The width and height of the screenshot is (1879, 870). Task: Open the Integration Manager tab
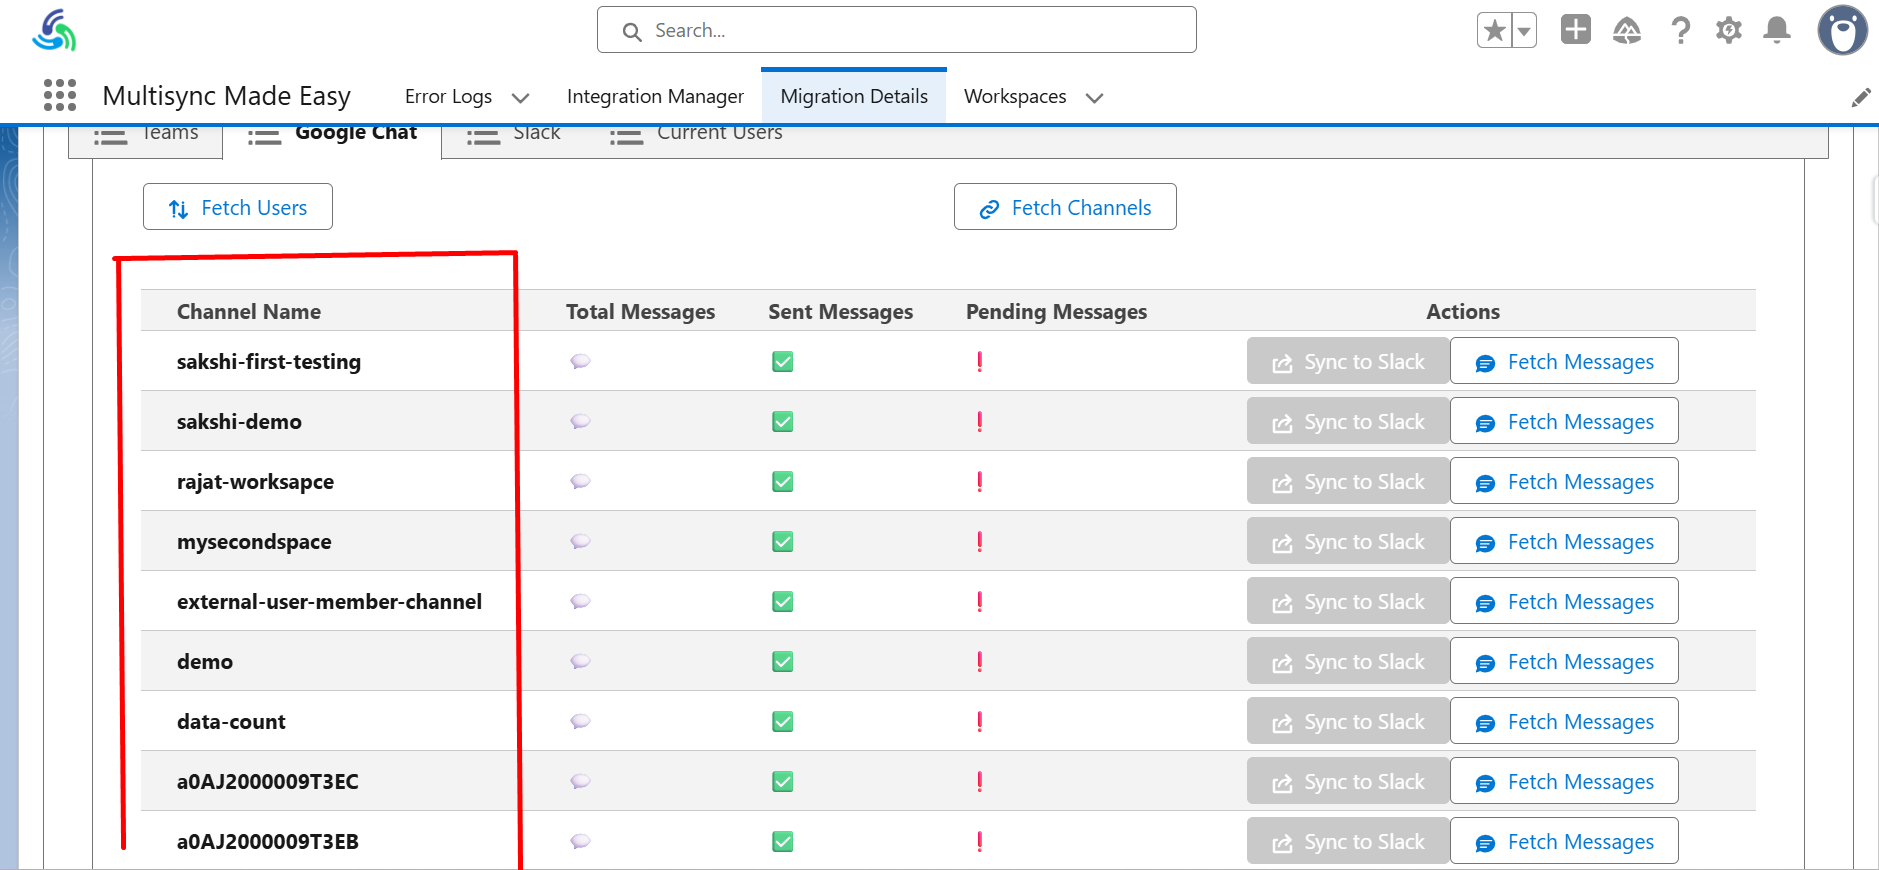pyautogui.click(x=655, y=96)
